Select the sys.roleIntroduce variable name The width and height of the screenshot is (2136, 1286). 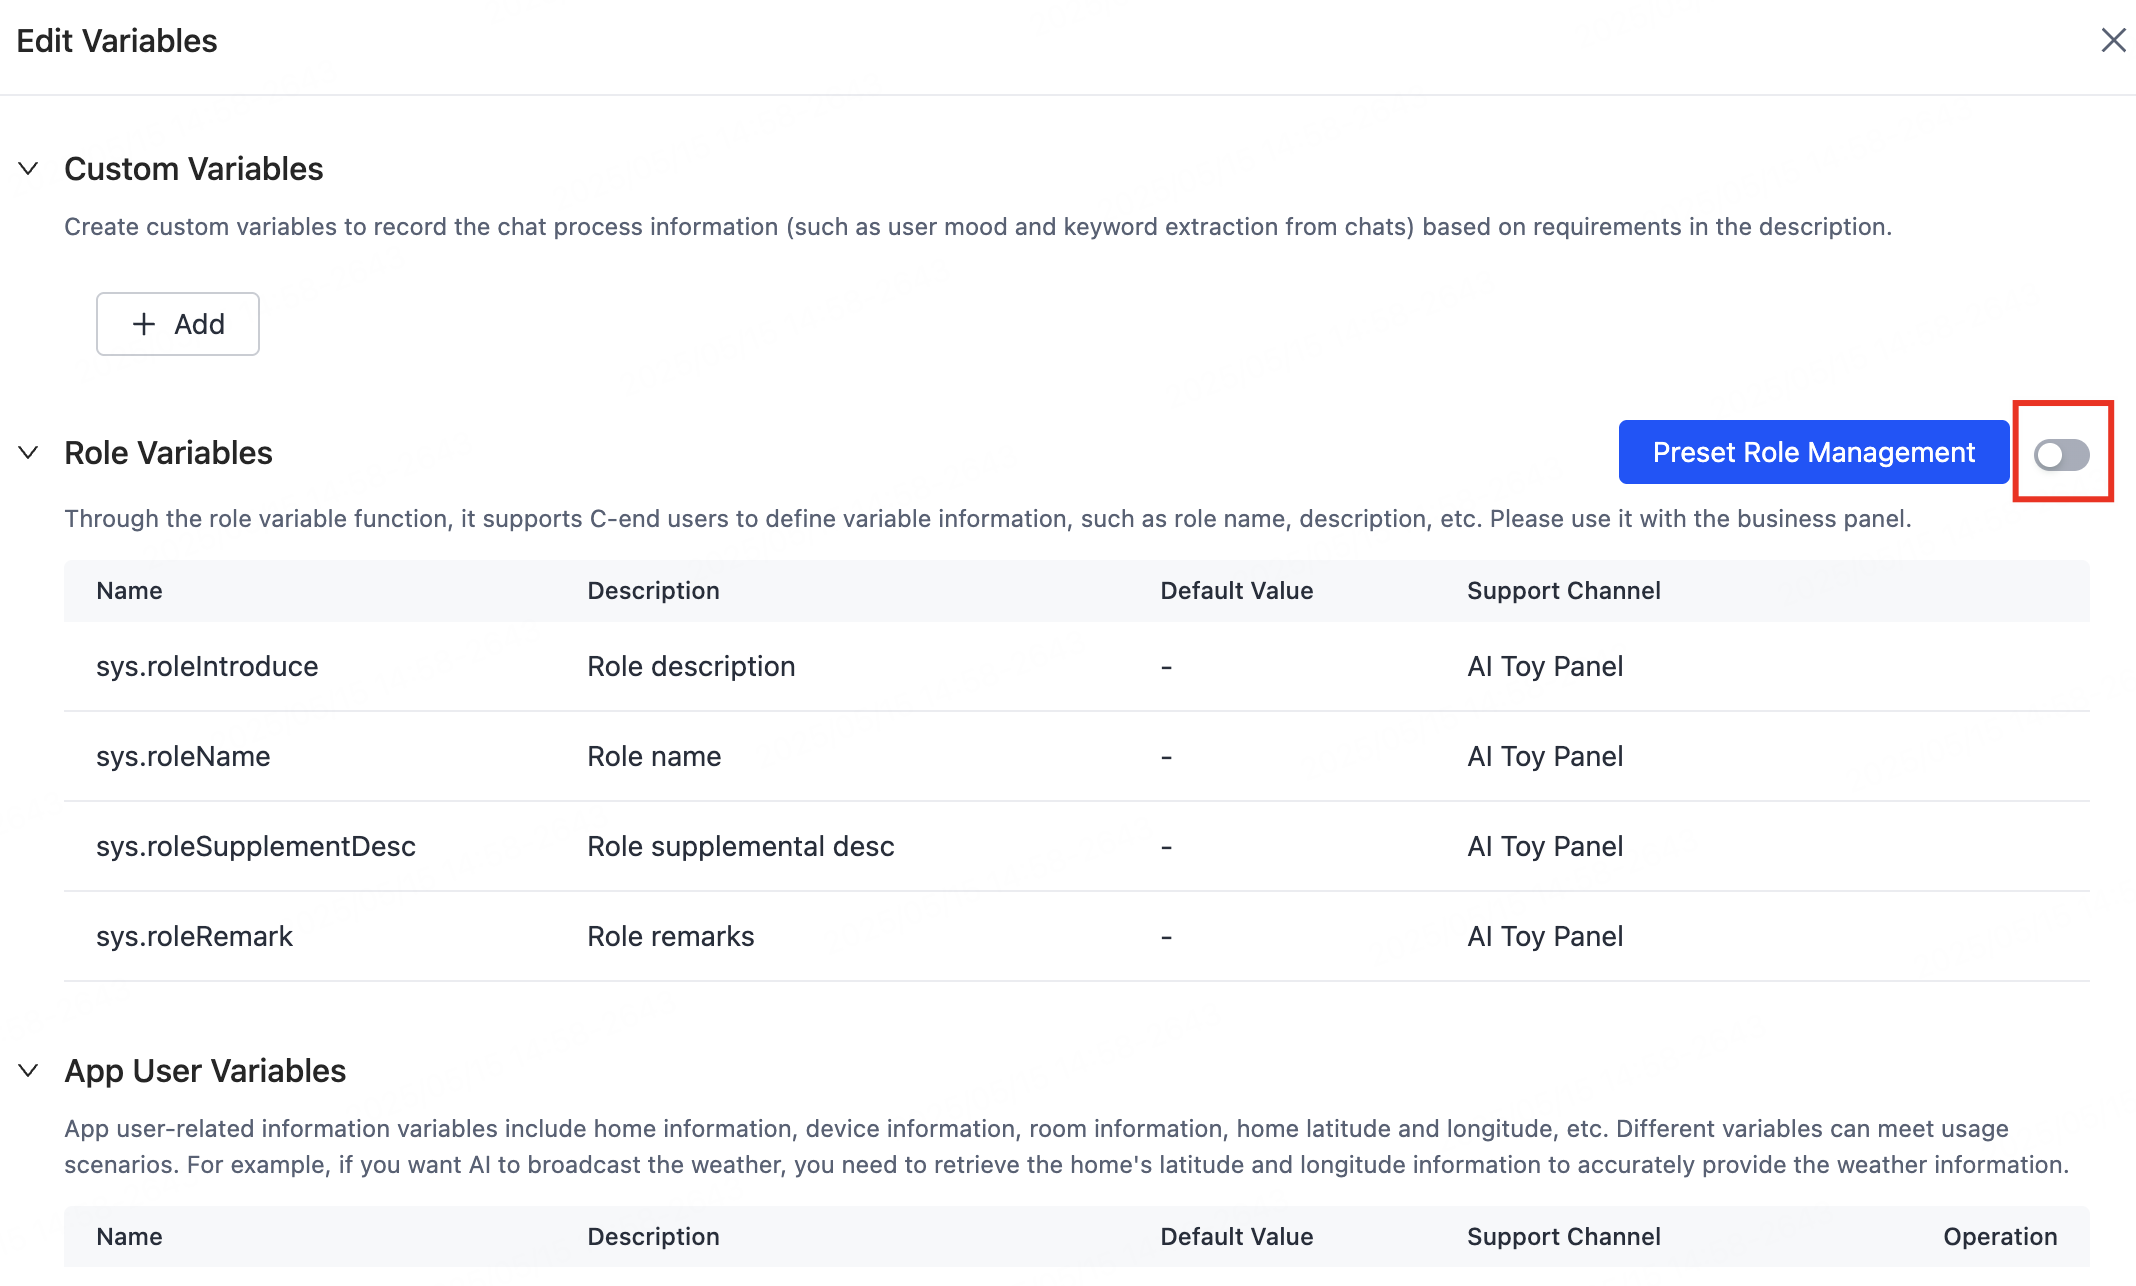(207, 667)
